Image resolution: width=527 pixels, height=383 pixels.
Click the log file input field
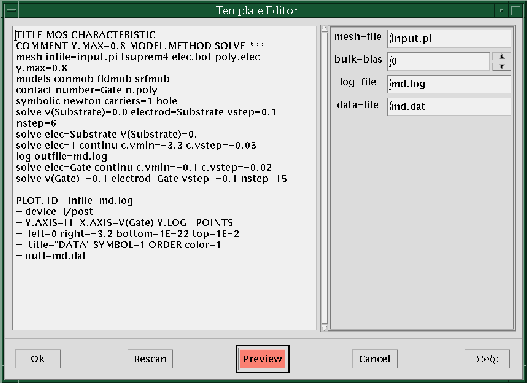pyautogui.click(x=449, y=84)
